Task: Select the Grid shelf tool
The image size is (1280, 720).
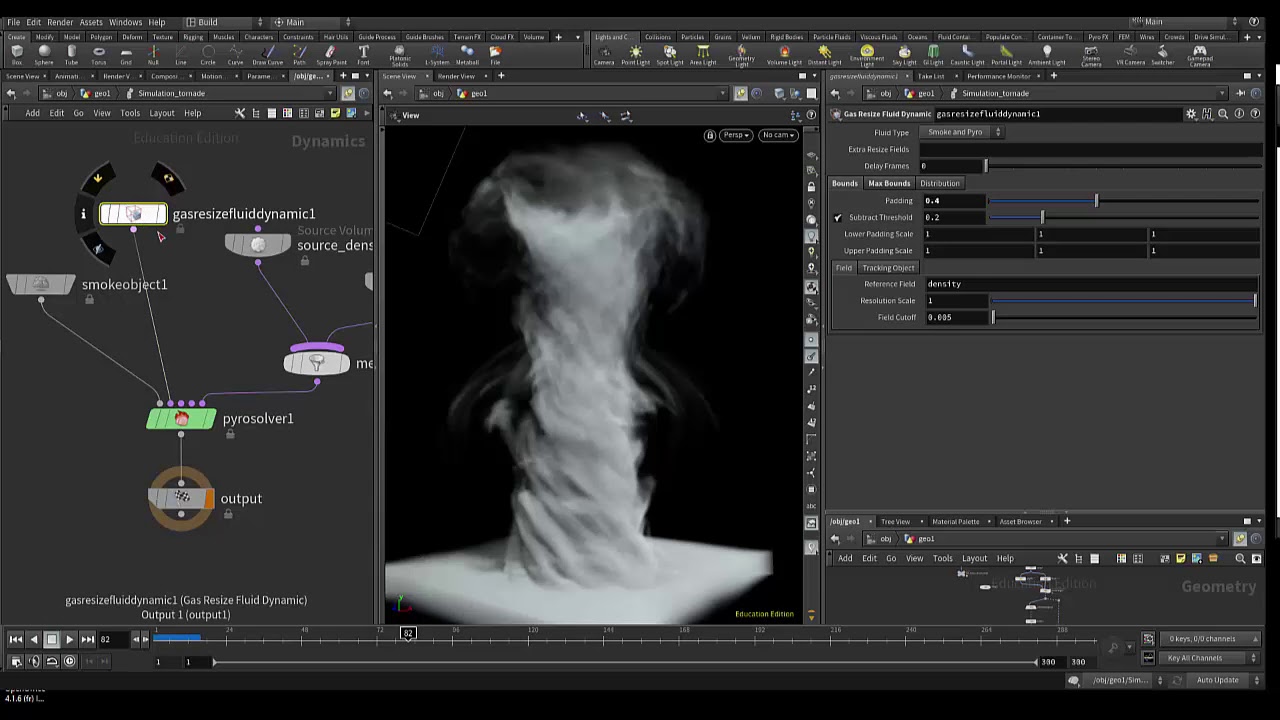Action: 126,55
